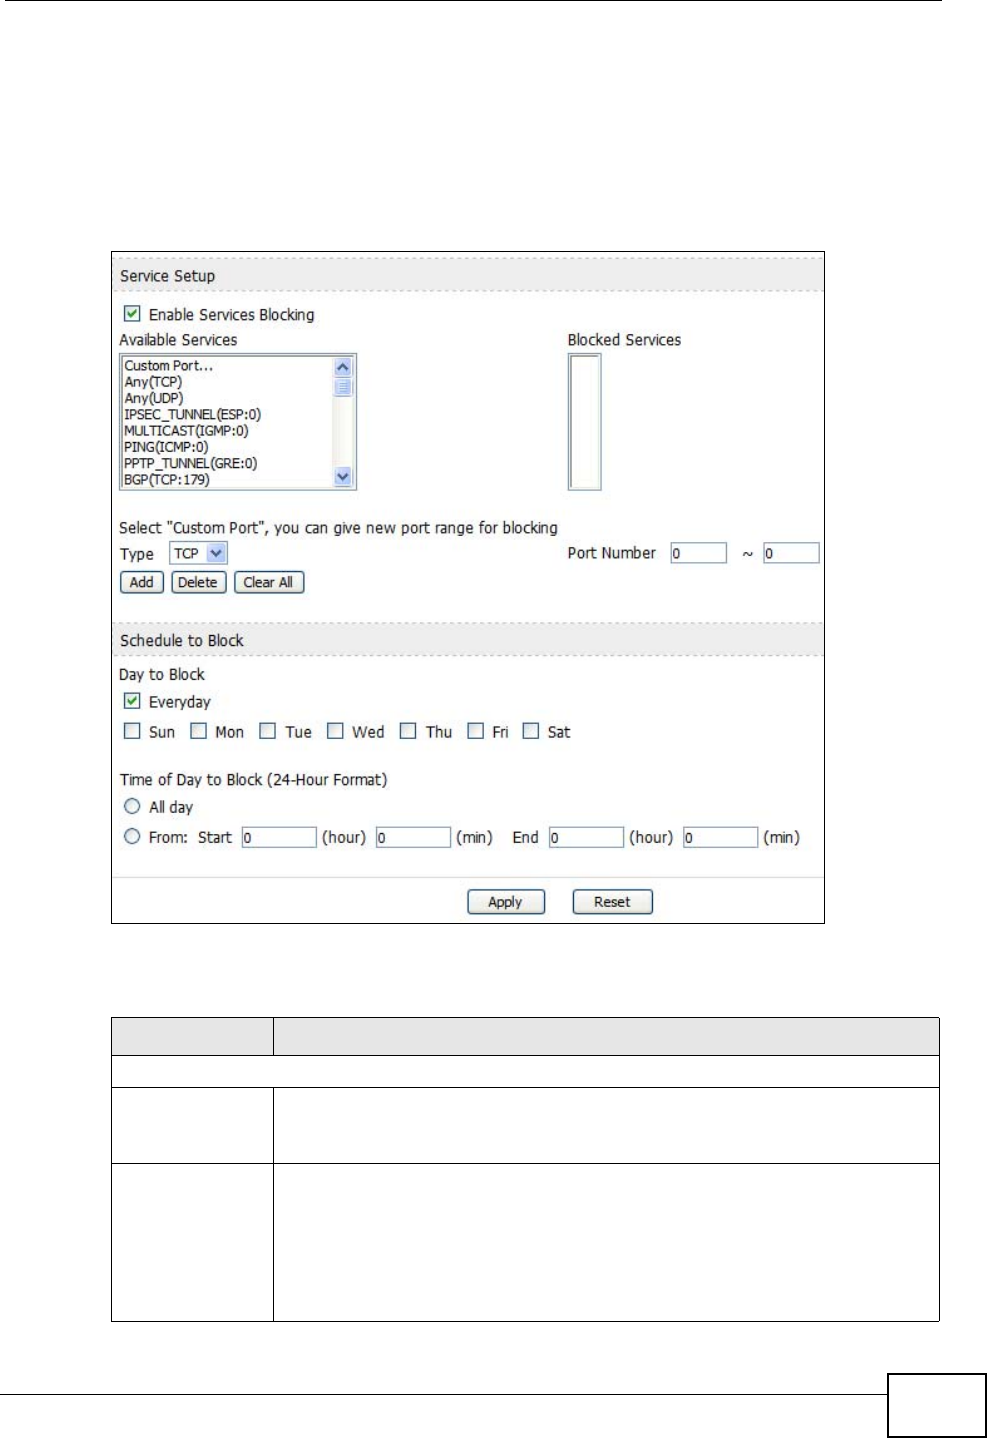
Task: Toggle Enable Services Blocking checkbox
Action: tap(132, 314)
